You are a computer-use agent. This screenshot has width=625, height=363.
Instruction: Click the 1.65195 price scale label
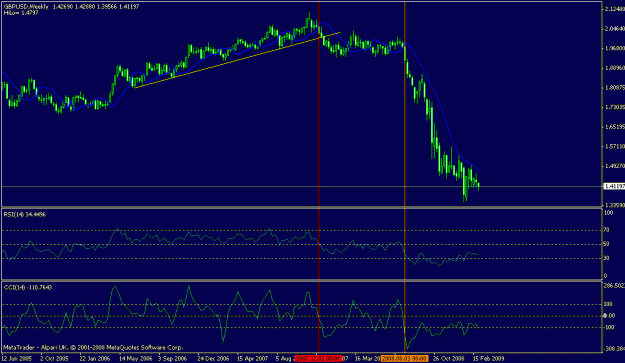(x=615, y=127)
